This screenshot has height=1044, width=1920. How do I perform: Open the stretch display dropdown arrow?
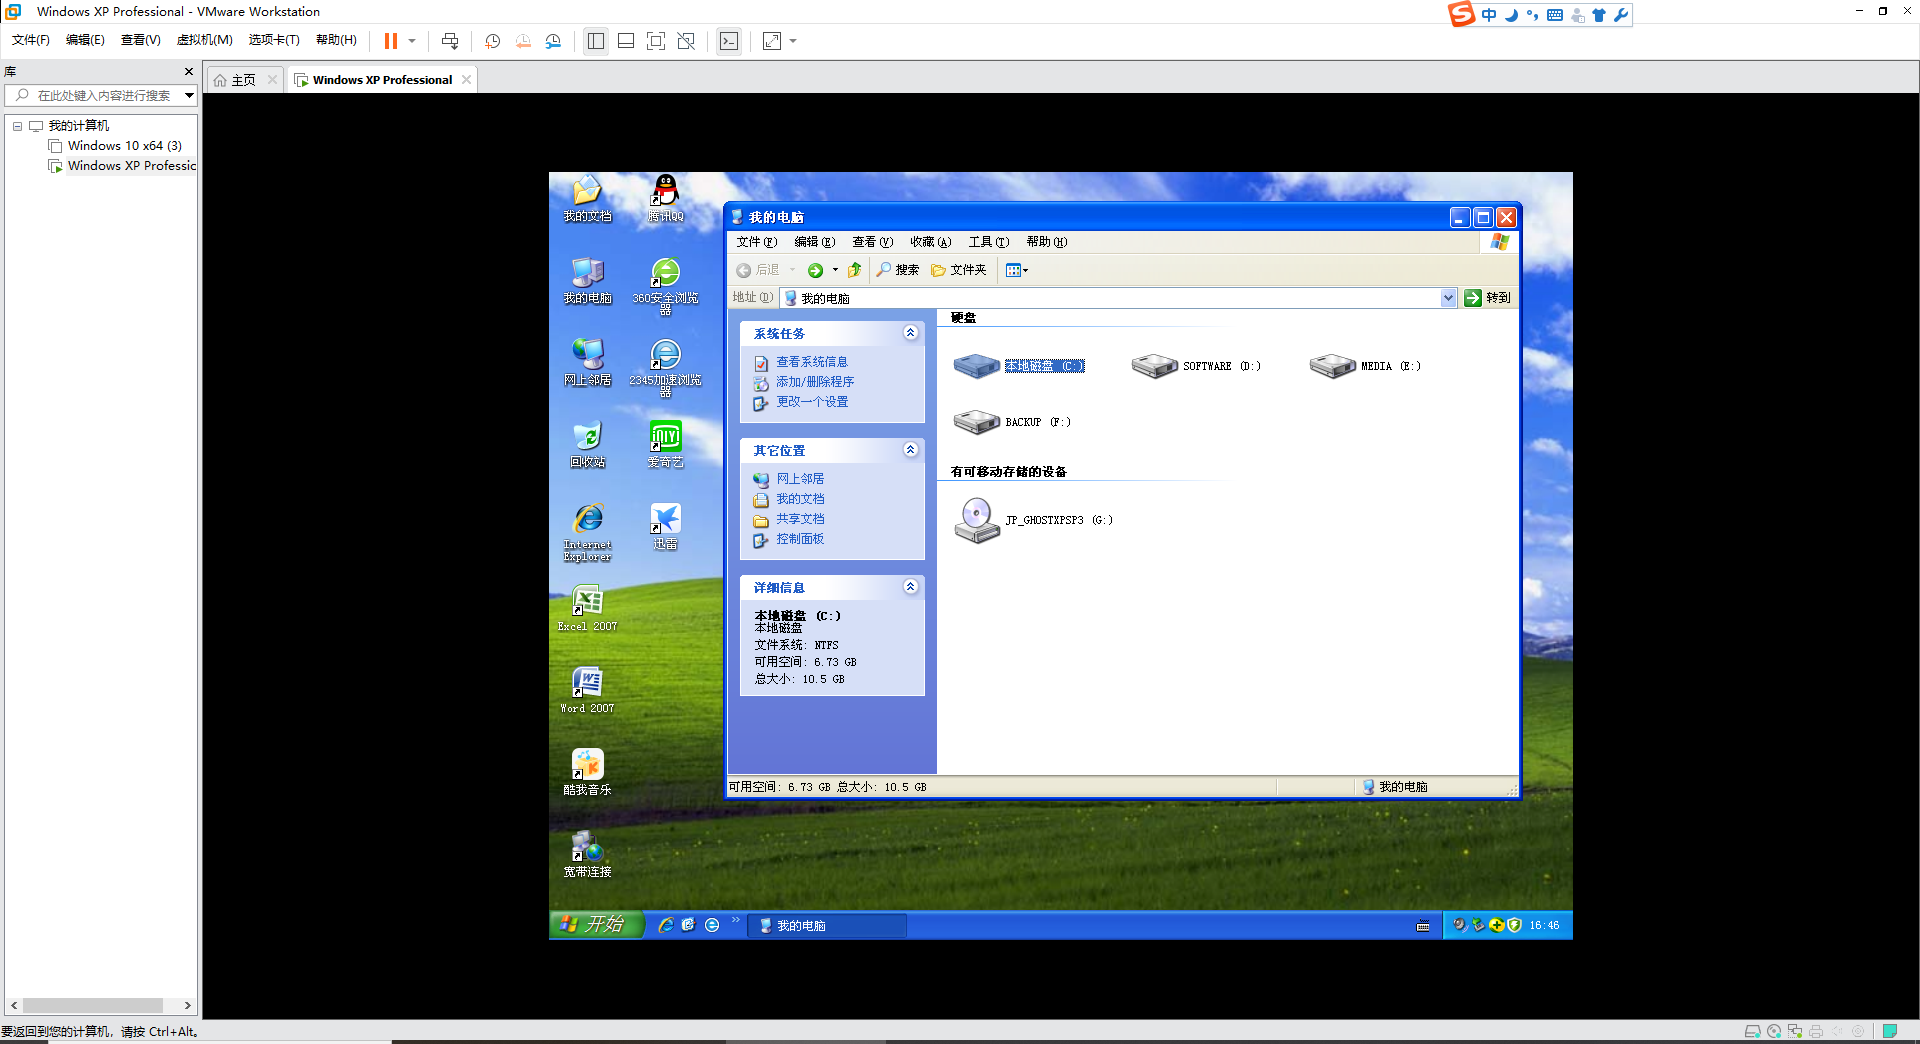(x=793, y=41)
